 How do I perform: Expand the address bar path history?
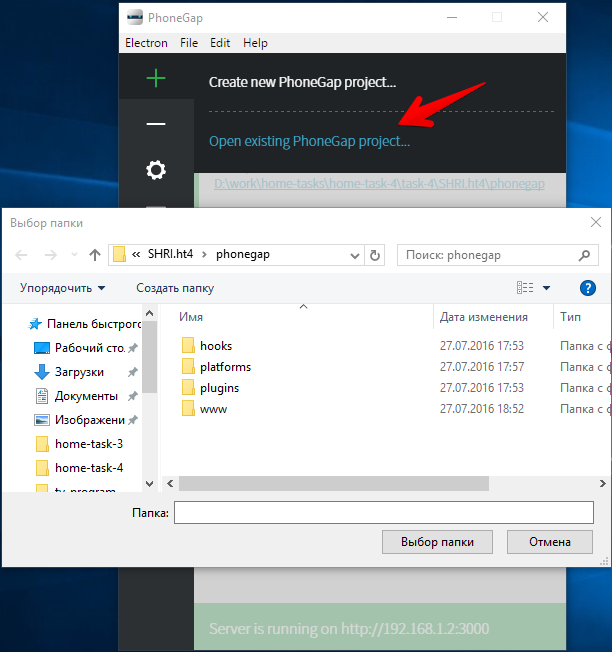354,255
